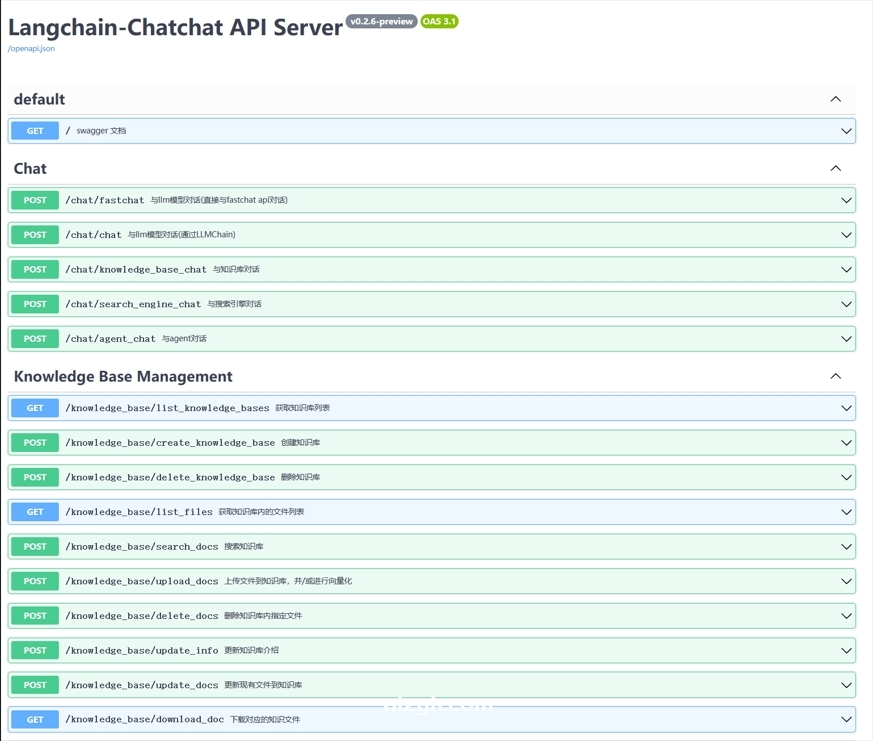Click the POST badge on /chat/chat
Screen dimensions: 873x741
tap(33, 234)
